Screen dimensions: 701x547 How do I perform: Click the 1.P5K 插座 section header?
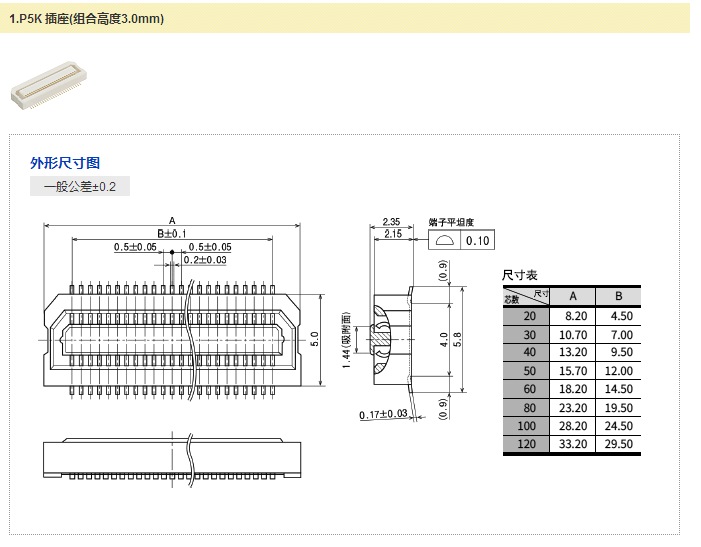pyautogui.click(x=87, y=19)
